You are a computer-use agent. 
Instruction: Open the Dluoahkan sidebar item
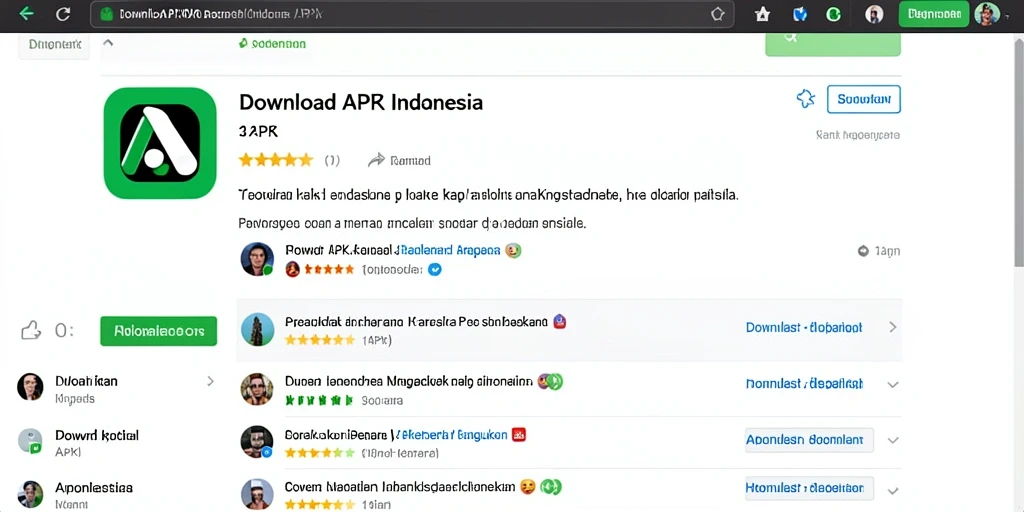(x=118, y=388)
